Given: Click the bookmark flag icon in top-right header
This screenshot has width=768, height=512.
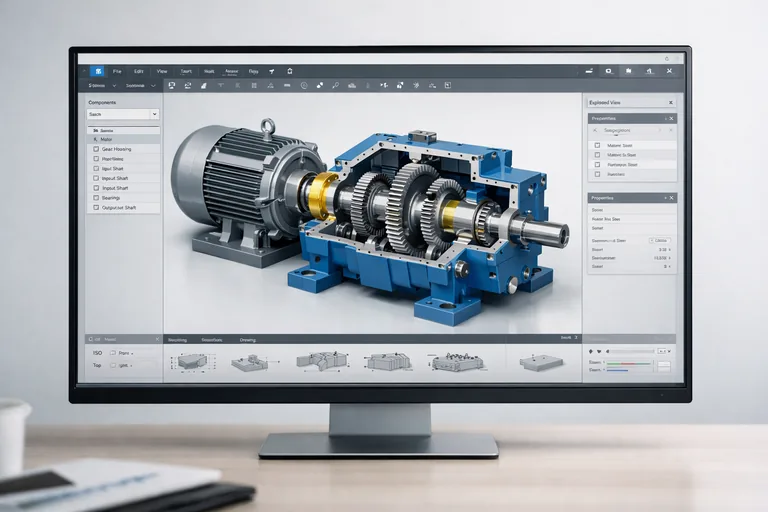Looking at the screenshot, I should tap(628, 71).
